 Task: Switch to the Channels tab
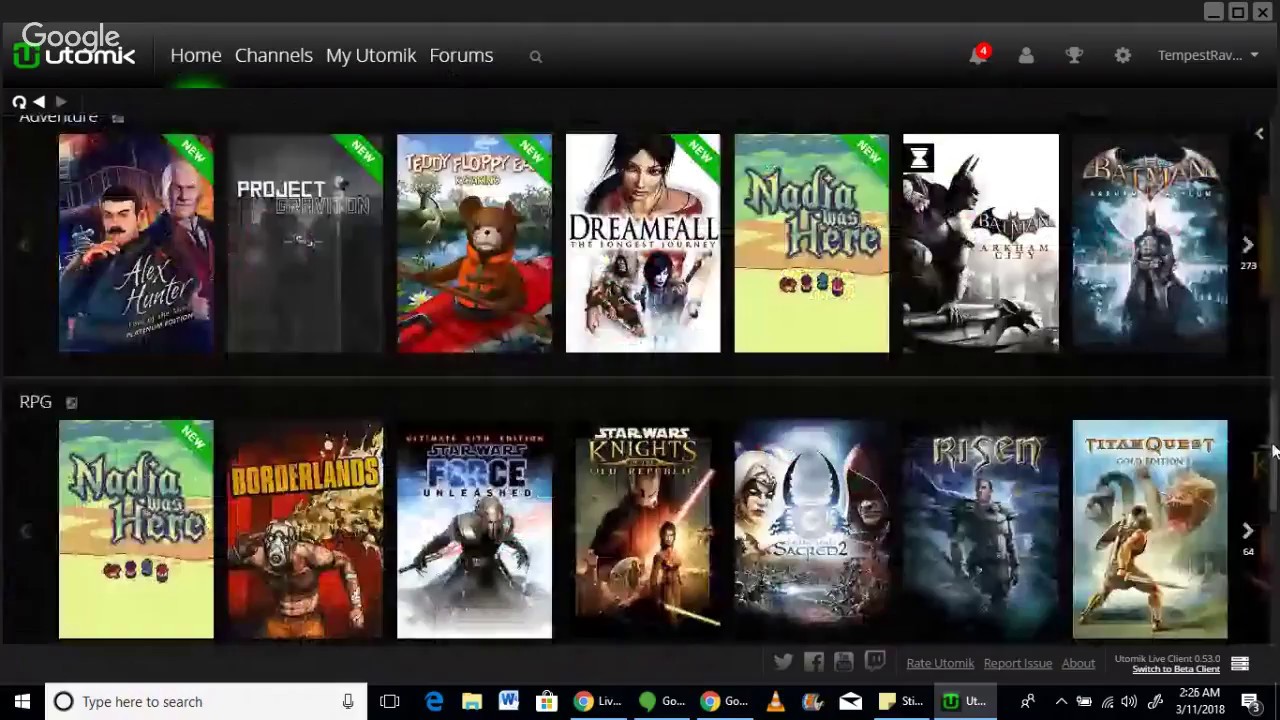(274, 56)
